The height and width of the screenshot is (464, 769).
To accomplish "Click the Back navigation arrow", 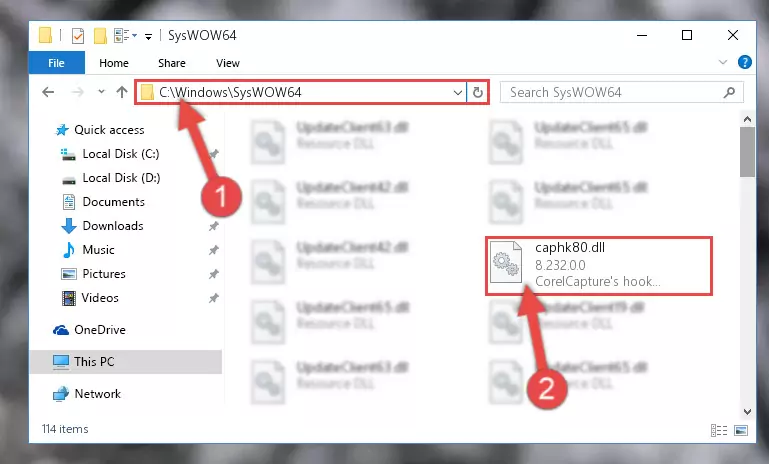I will [48, 92].
